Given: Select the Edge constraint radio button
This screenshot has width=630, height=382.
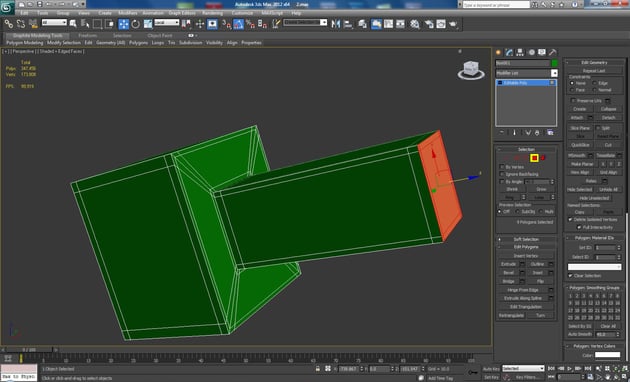Looking at the screenshot, I should [x=595, y=83].
